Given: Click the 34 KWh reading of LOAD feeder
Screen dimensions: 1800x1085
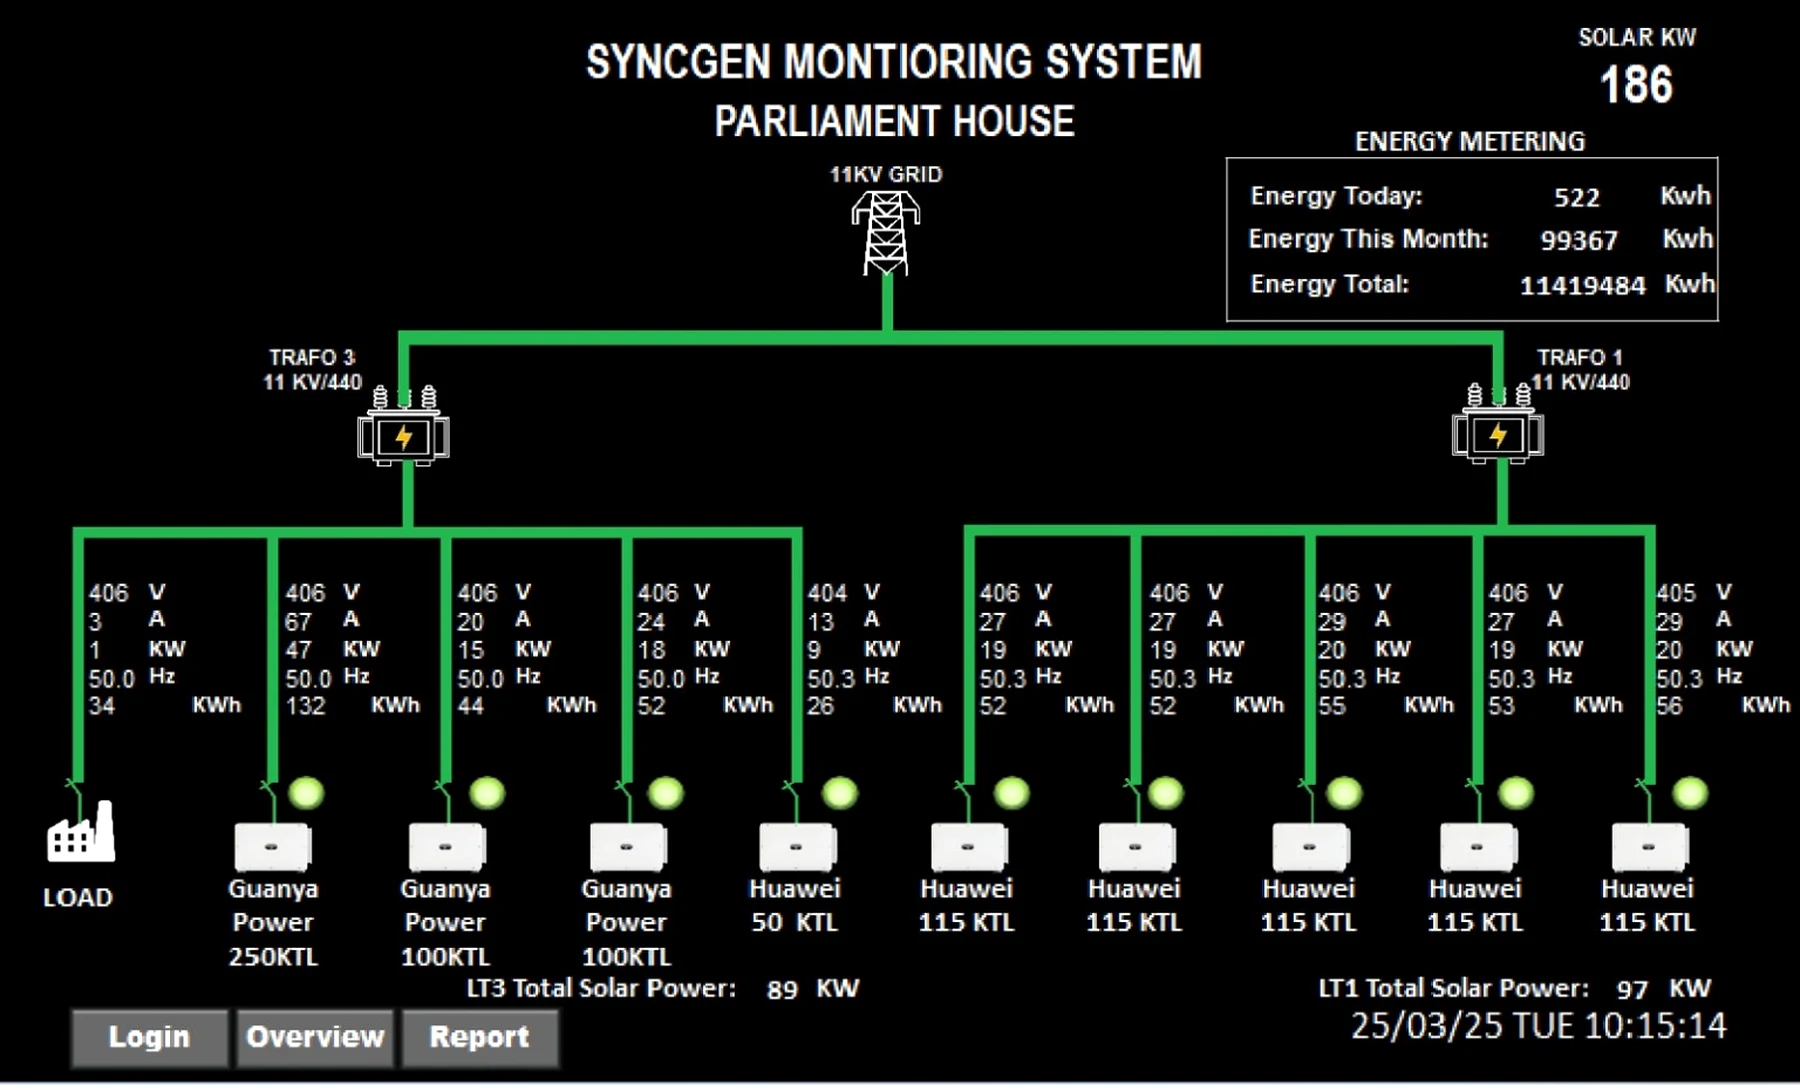Looking at the screenshot, I should click(x=101, y=706).
